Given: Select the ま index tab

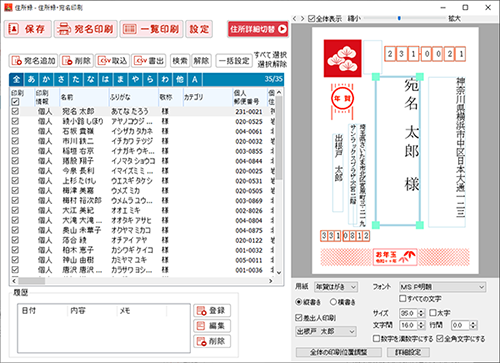Looking at the screenshot, I should click(120, 79).
